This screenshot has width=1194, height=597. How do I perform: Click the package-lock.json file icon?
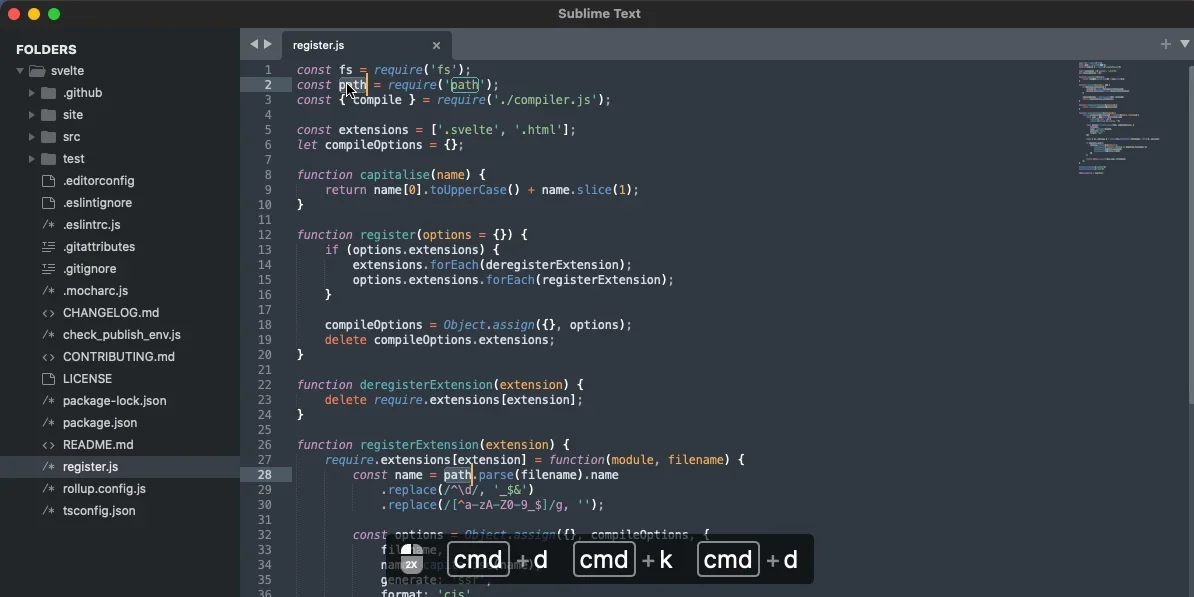click(x=49, y=401)
